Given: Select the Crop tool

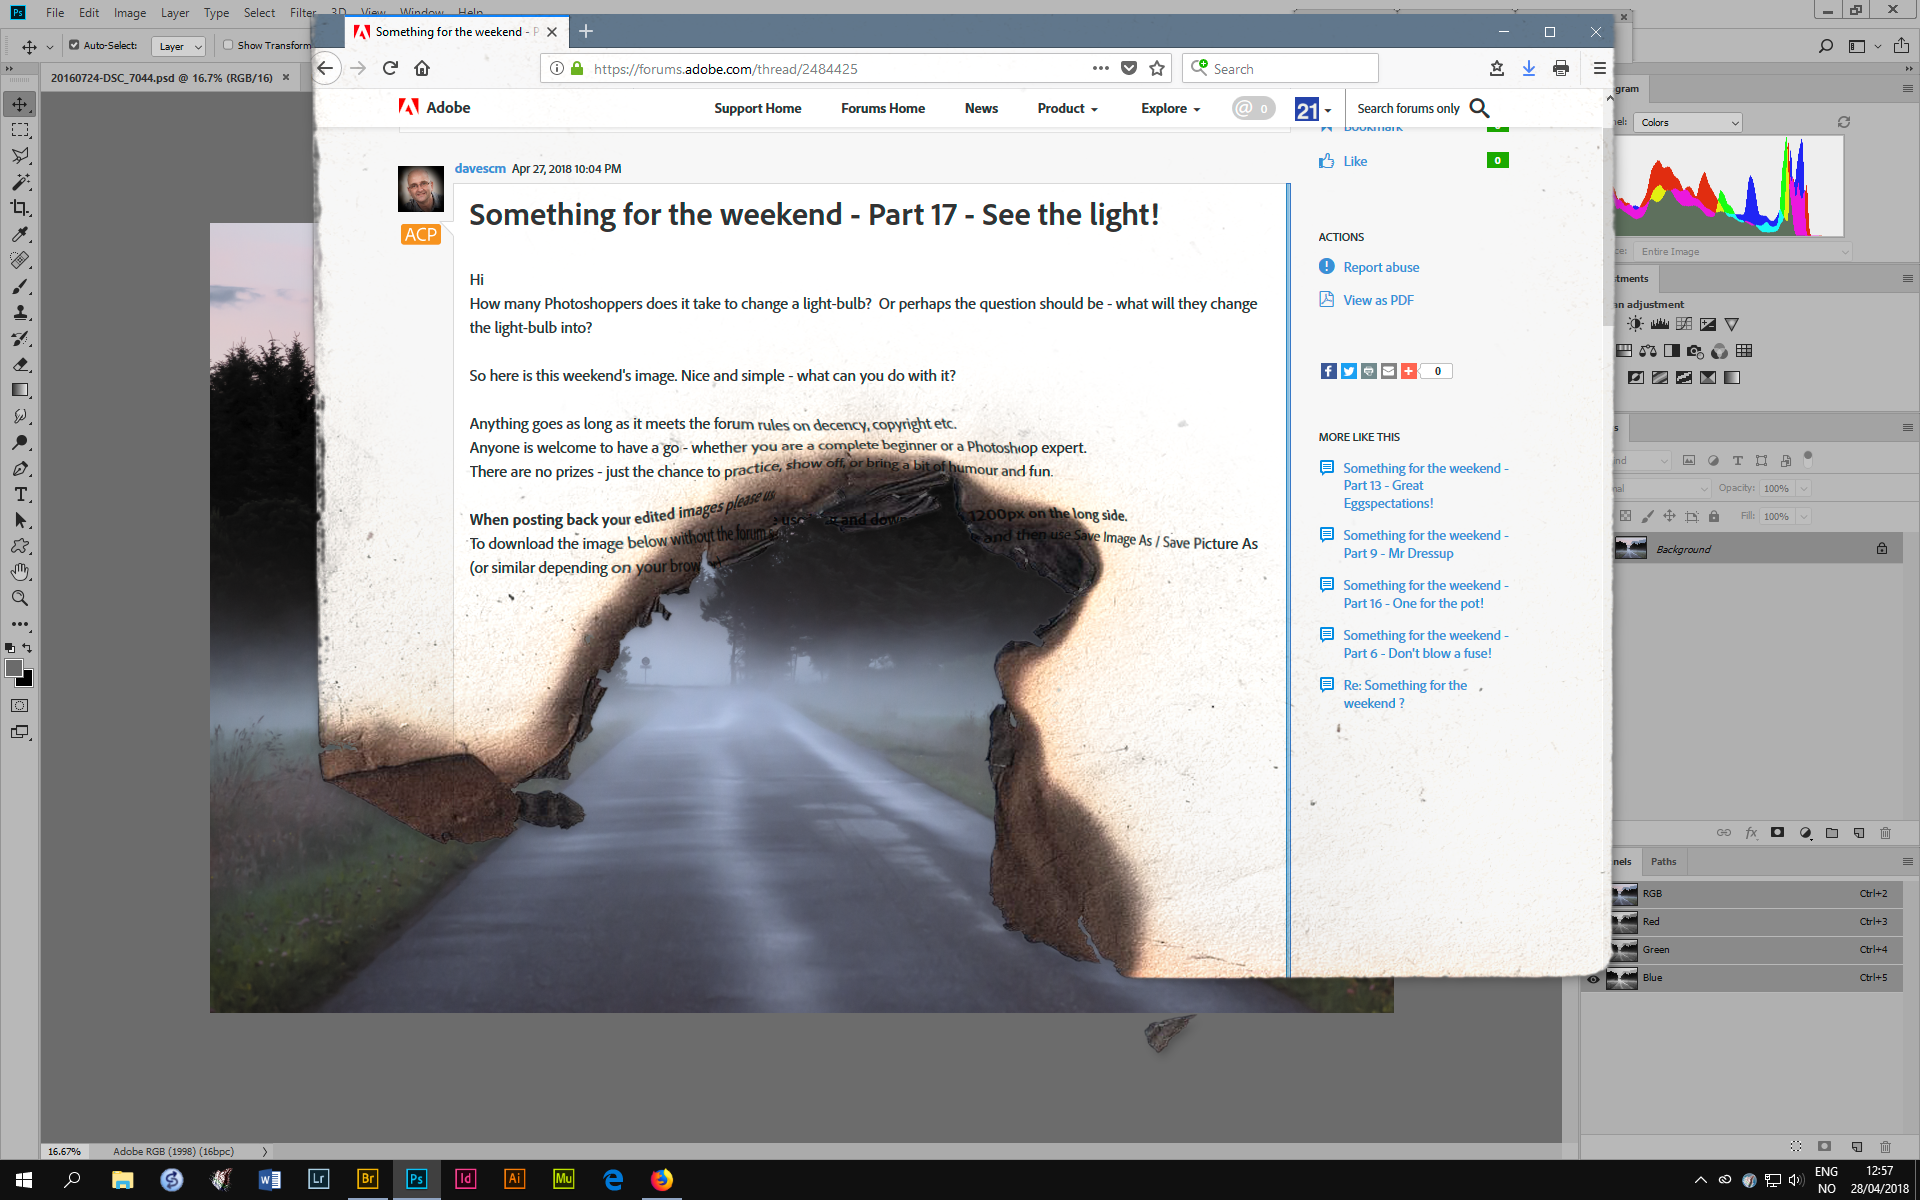Looking at the screenshot, I should [20, 208].
